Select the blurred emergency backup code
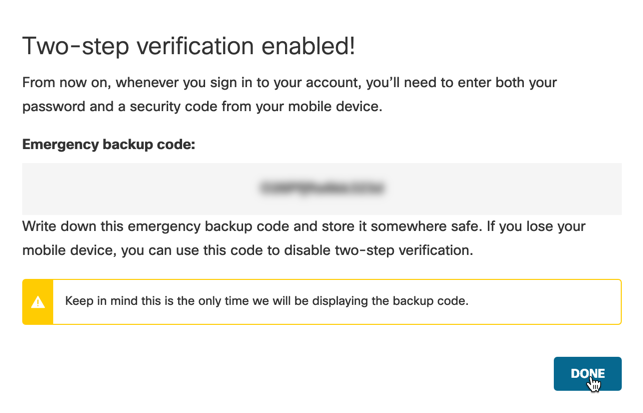Image resolution: width=643 pixels, height=413 pixels. 322,188
